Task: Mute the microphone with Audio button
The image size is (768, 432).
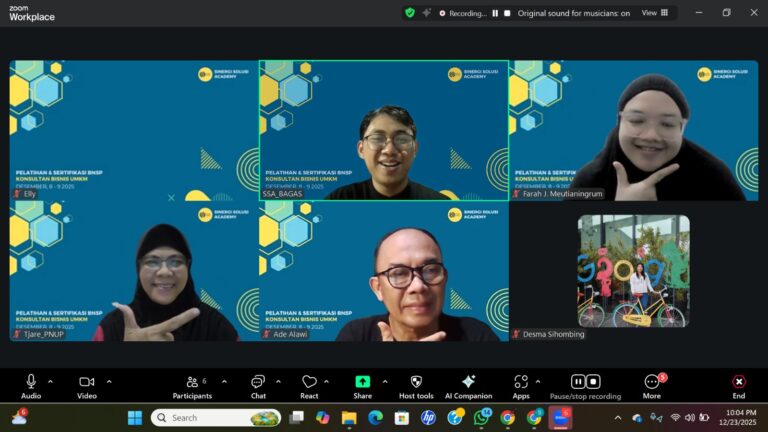Action: pos(31,382)
